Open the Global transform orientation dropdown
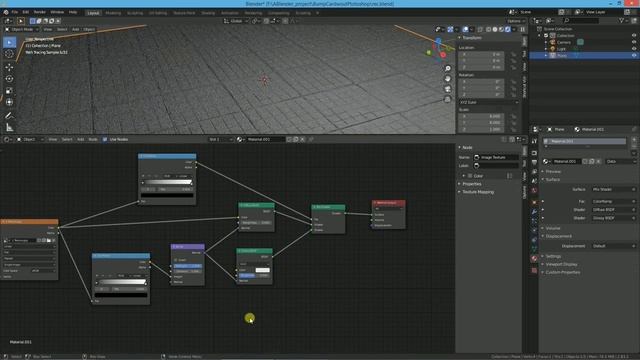 point(236,21)
